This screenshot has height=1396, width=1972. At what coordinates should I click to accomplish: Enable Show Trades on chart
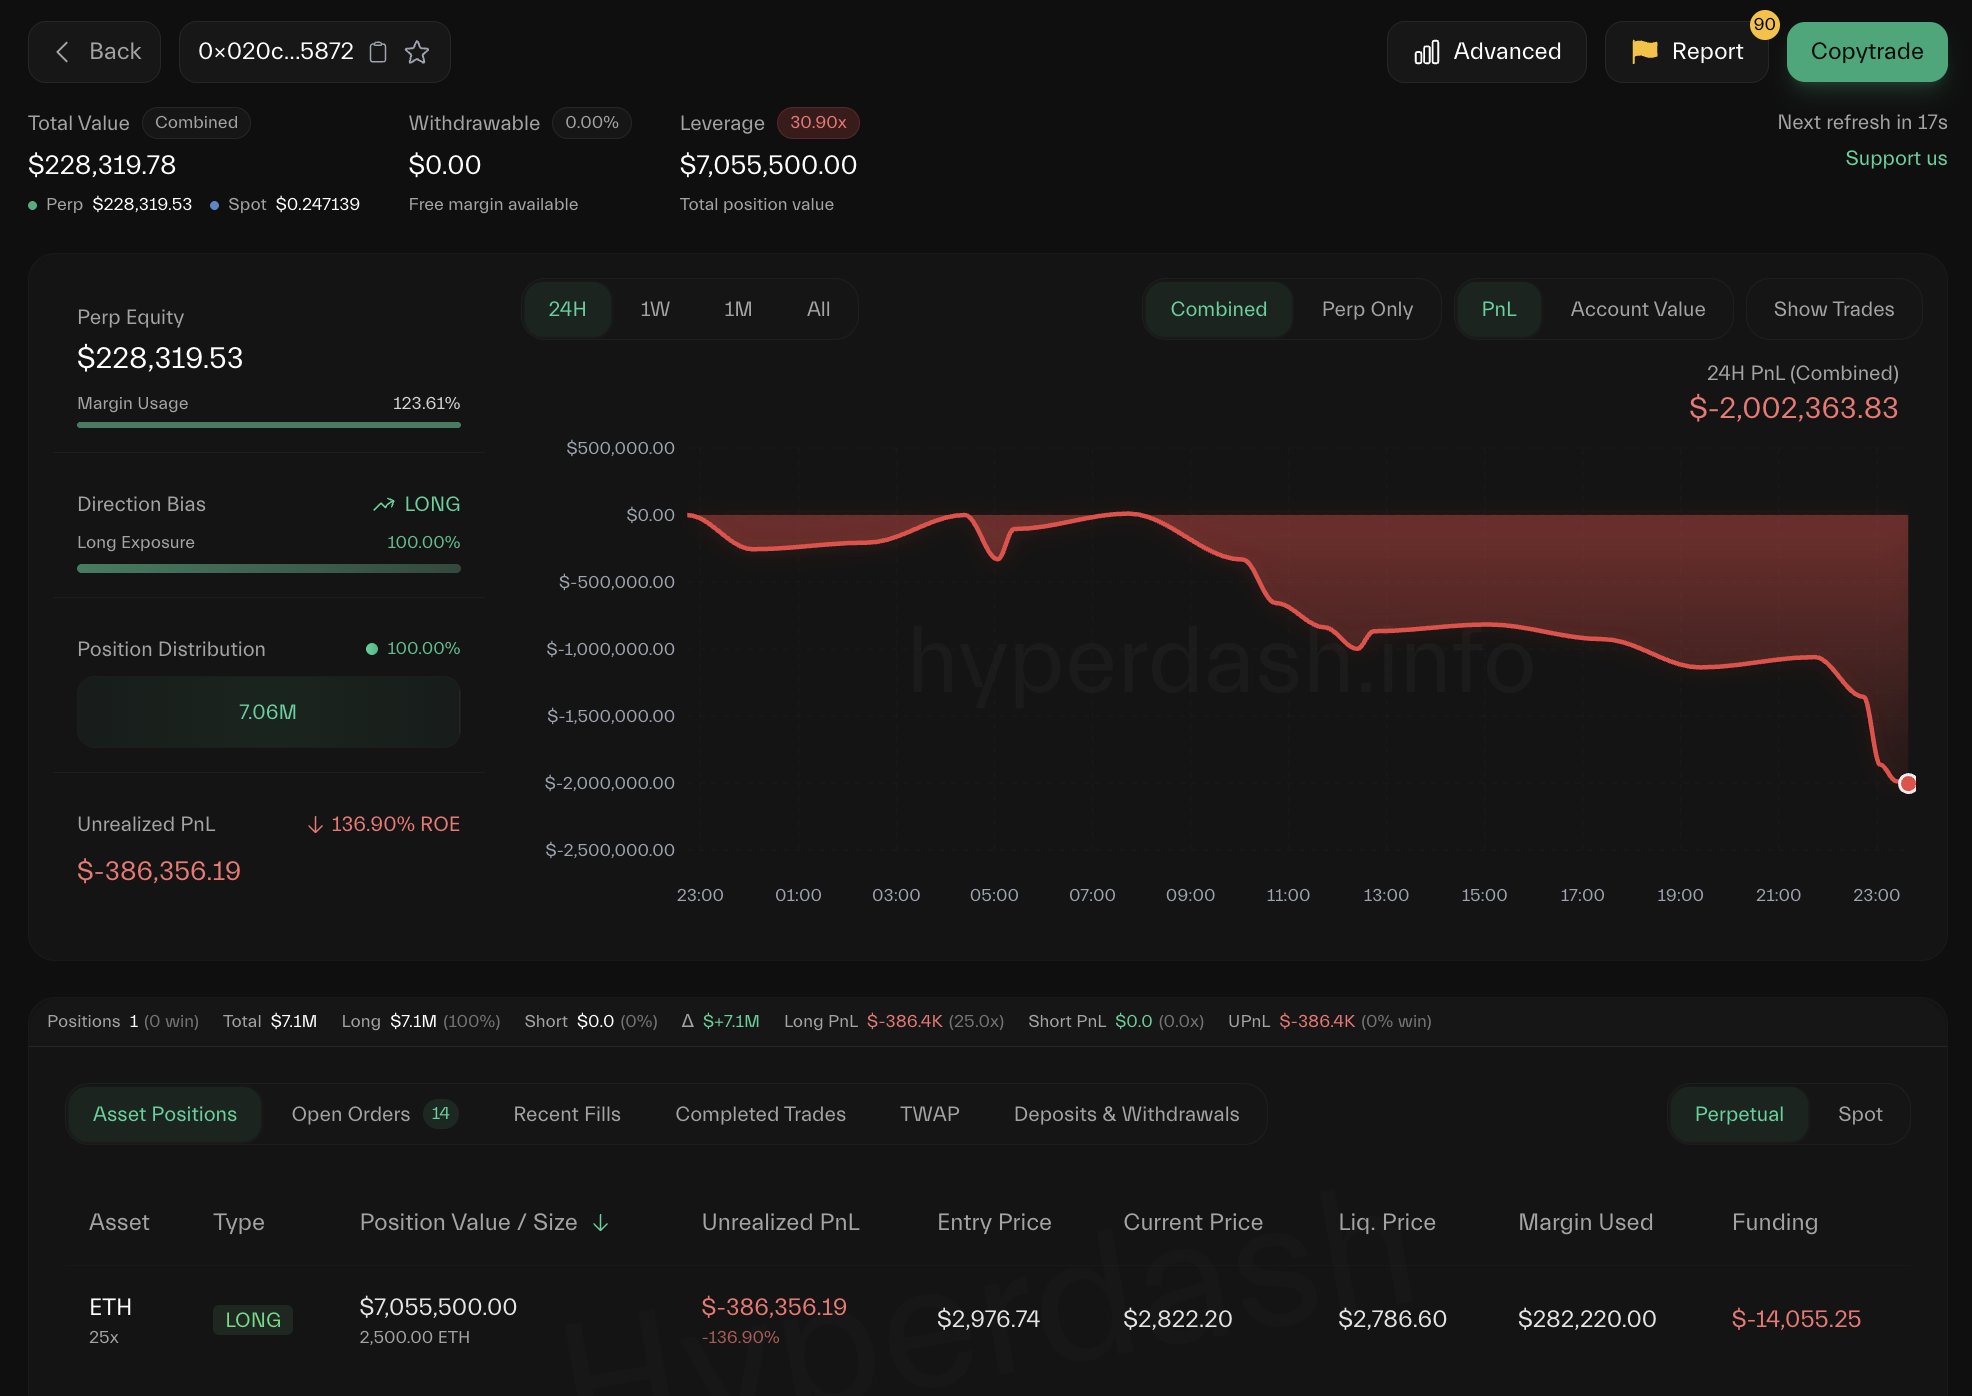(1833, 309)
